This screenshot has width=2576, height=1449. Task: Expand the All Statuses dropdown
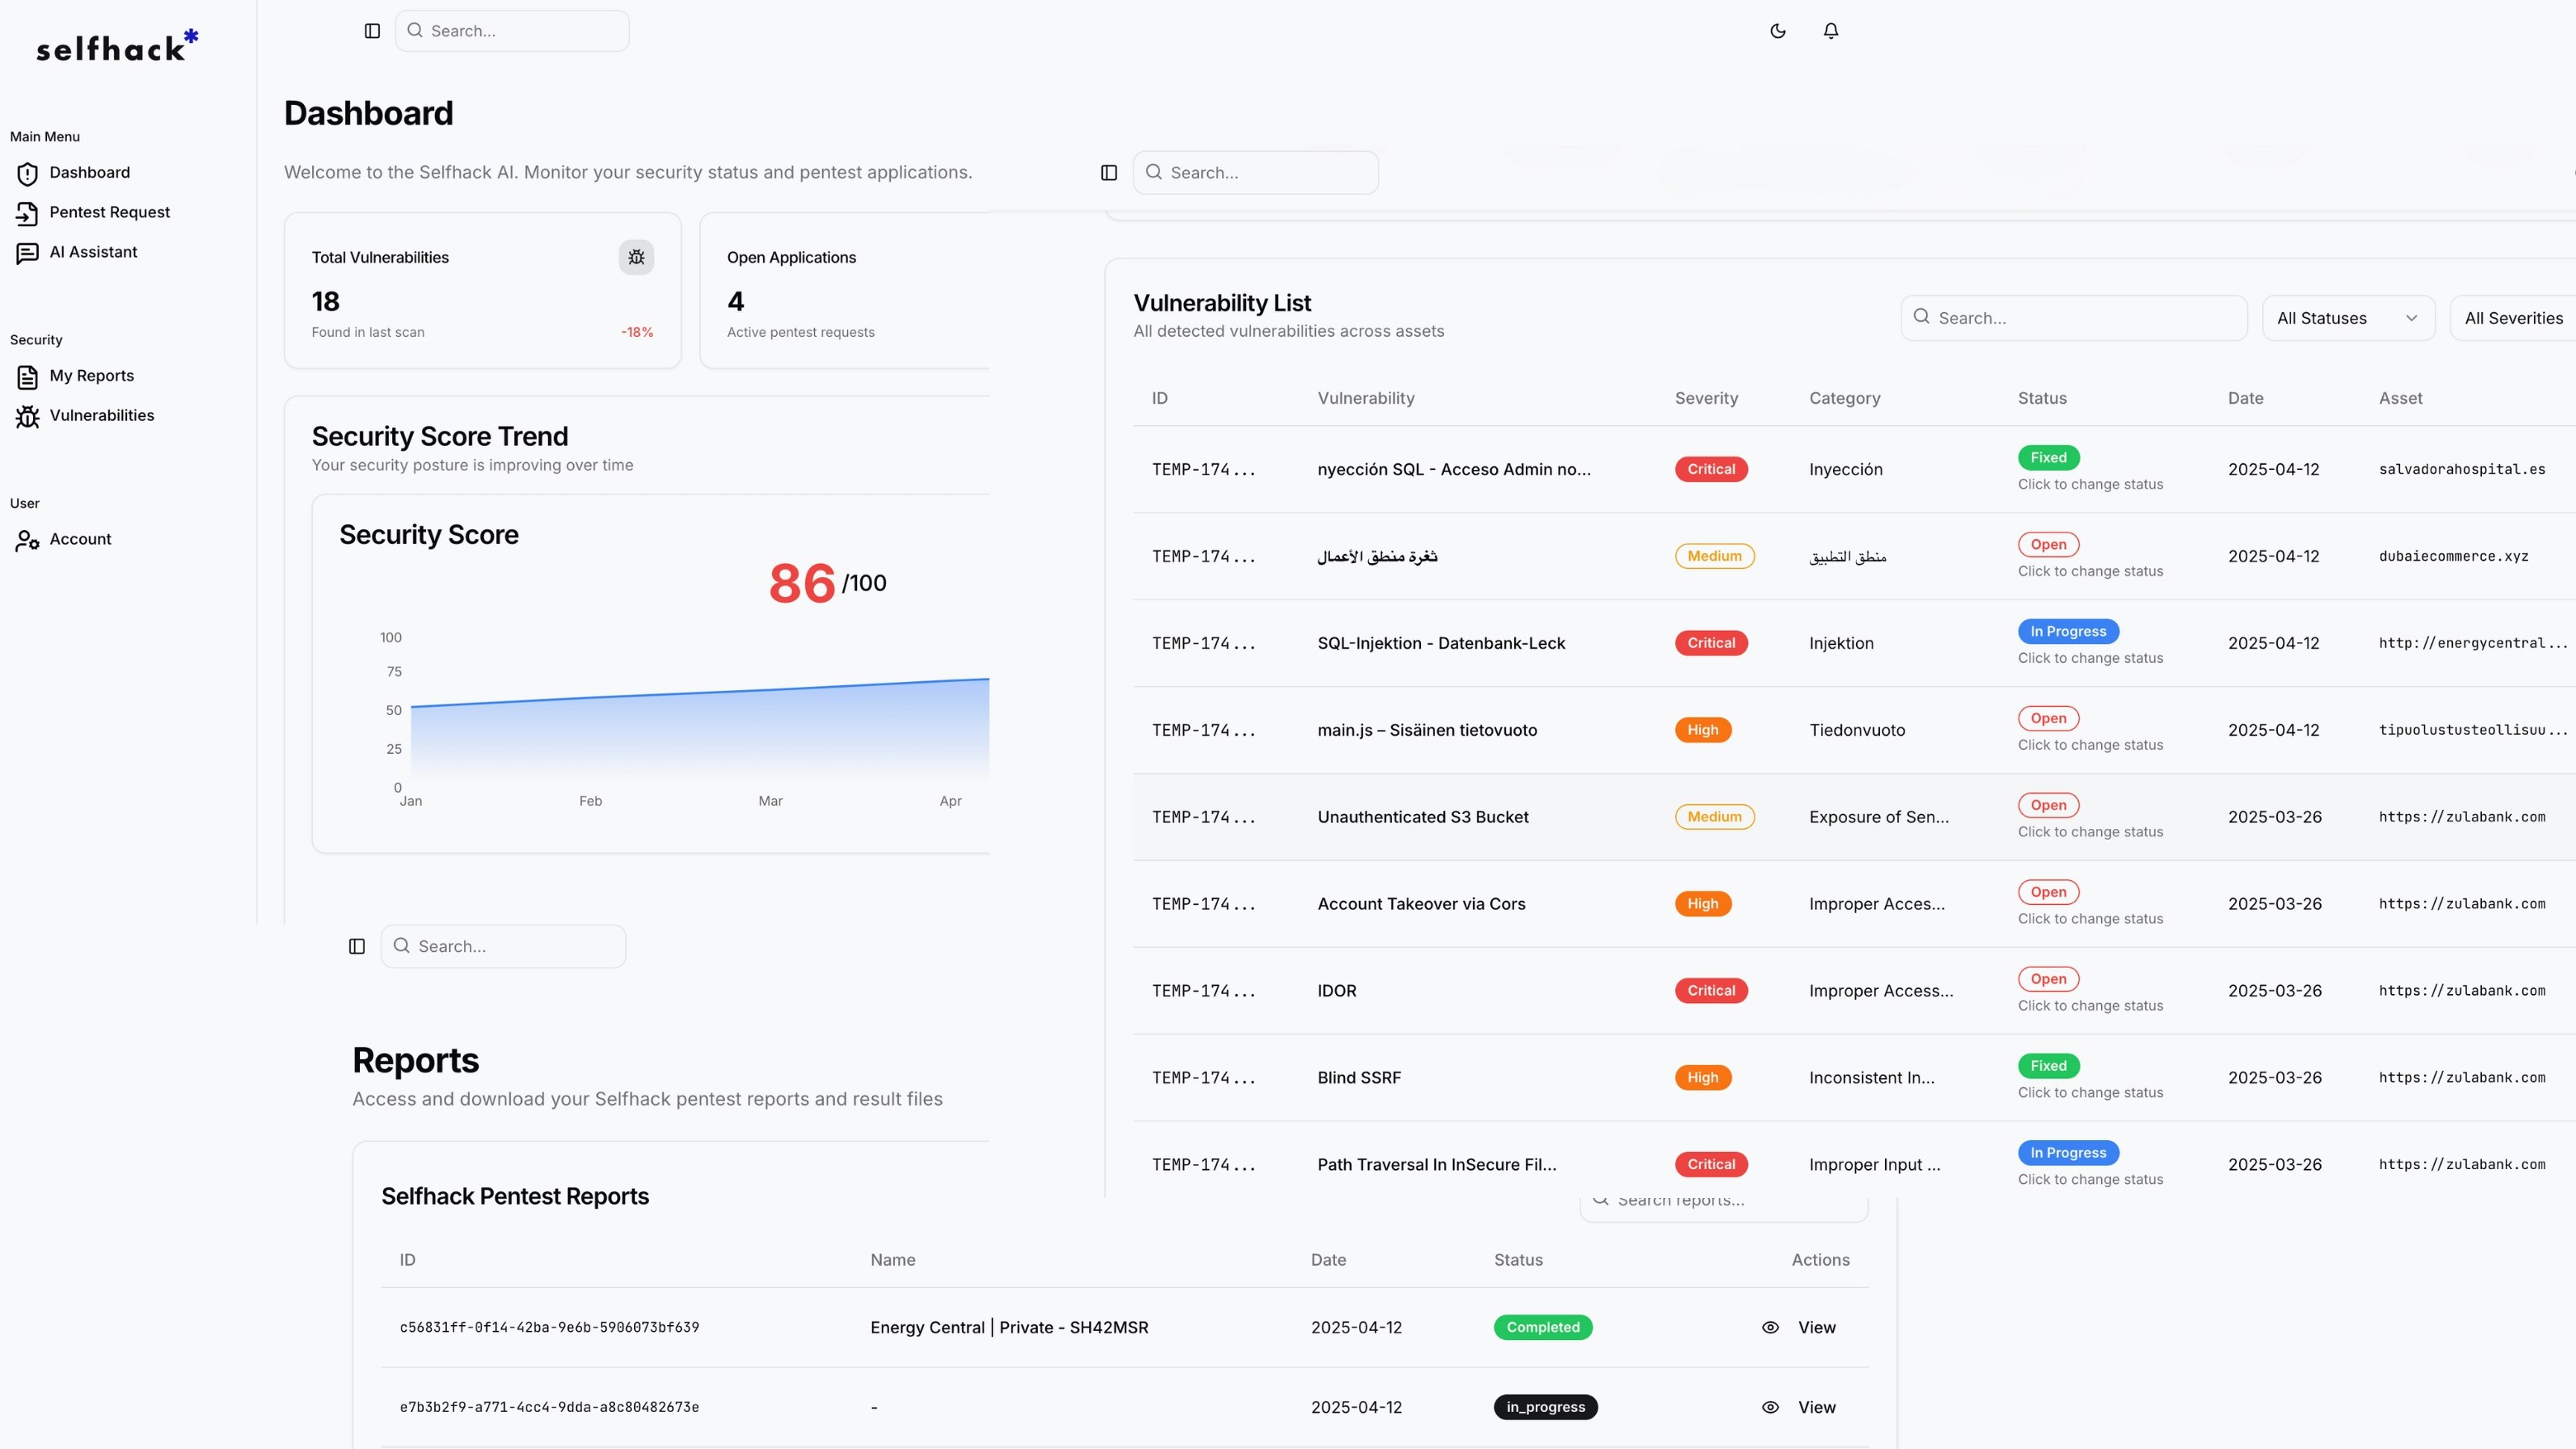click(x=2347, y=318)
